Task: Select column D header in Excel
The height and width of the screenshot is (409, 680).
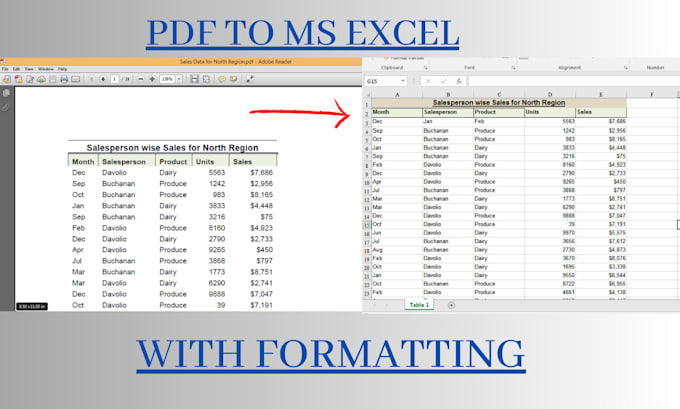Action: (x=550, y=95)
